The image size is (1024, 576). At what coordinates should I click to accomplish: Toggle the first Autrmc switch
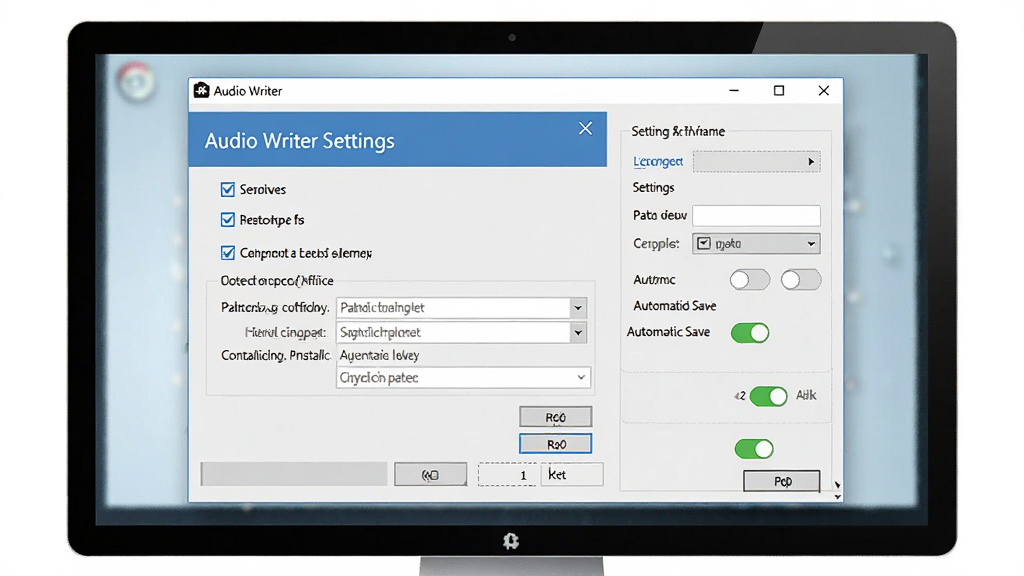[x=749, y=280]
